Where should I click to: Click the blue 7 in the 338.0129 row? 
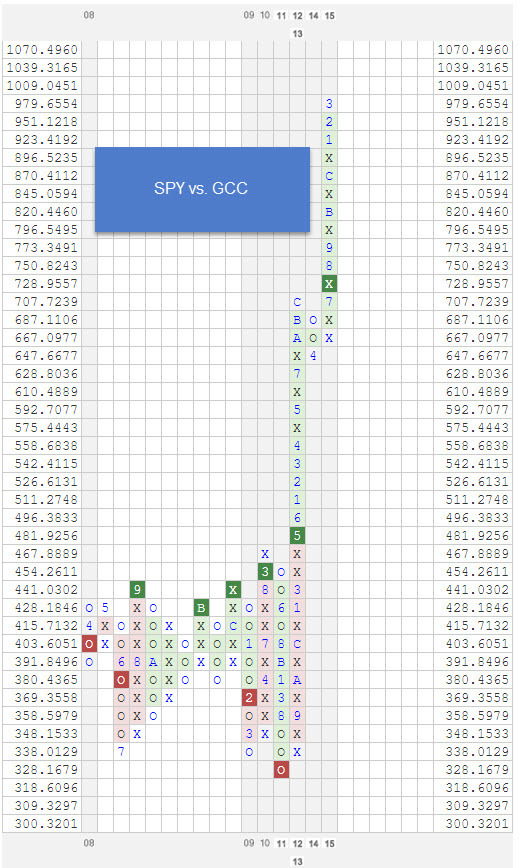click(121, 752)
